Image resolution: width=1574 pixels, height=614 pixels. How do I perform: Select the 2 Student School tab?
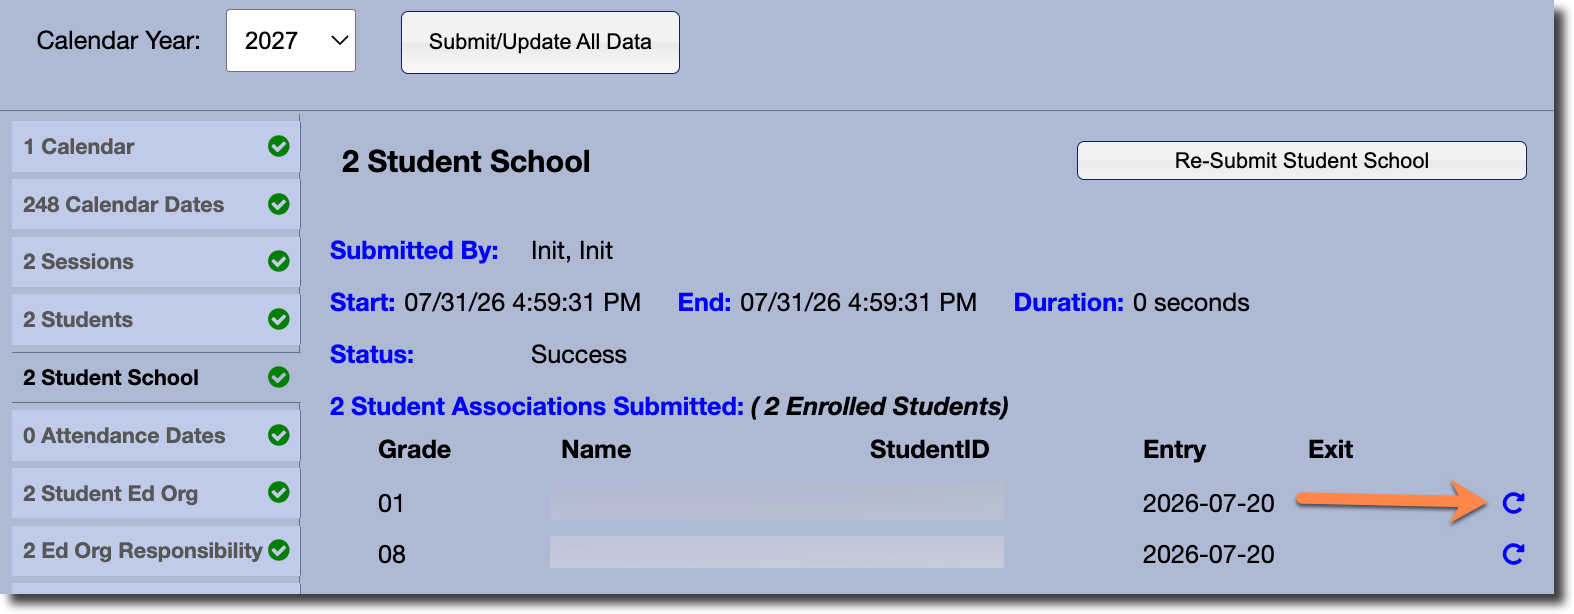(x=156, y=378)
